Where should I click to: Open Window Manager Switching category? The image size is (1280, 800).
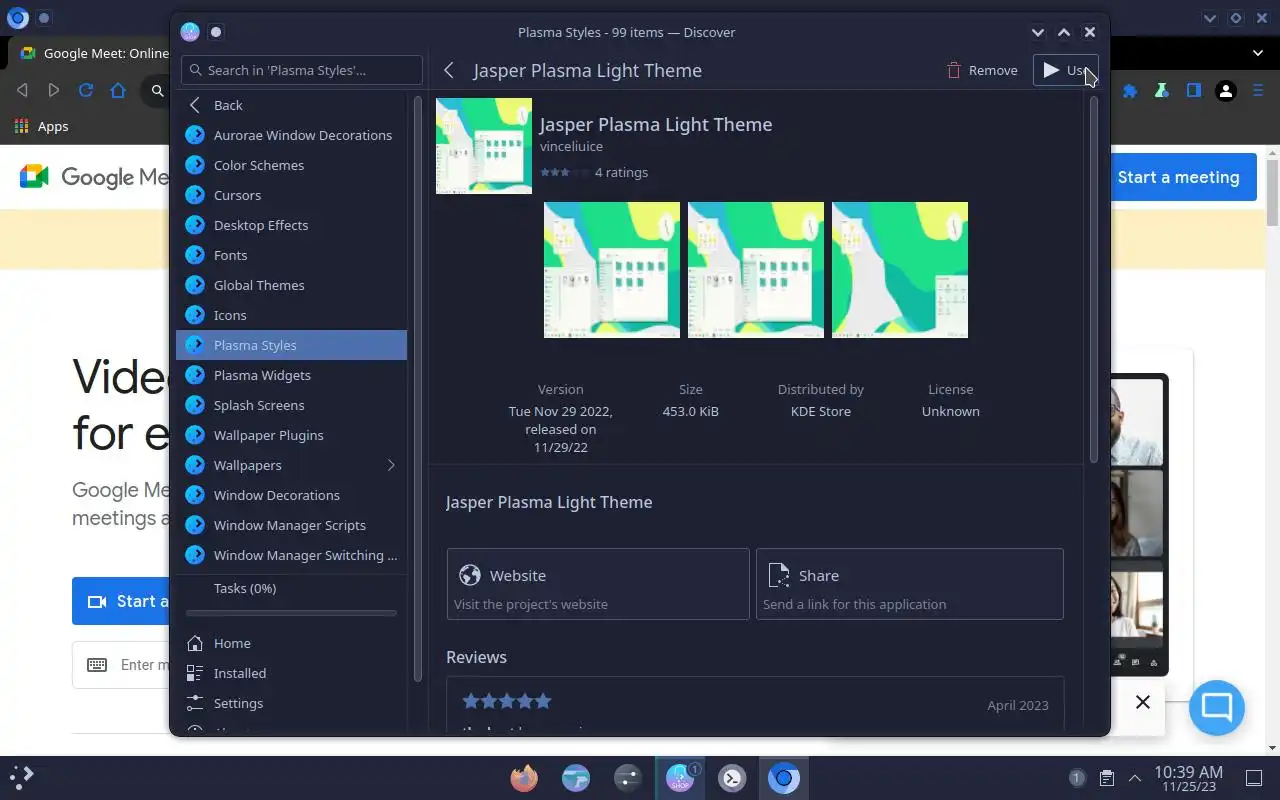tap(291, 555)
